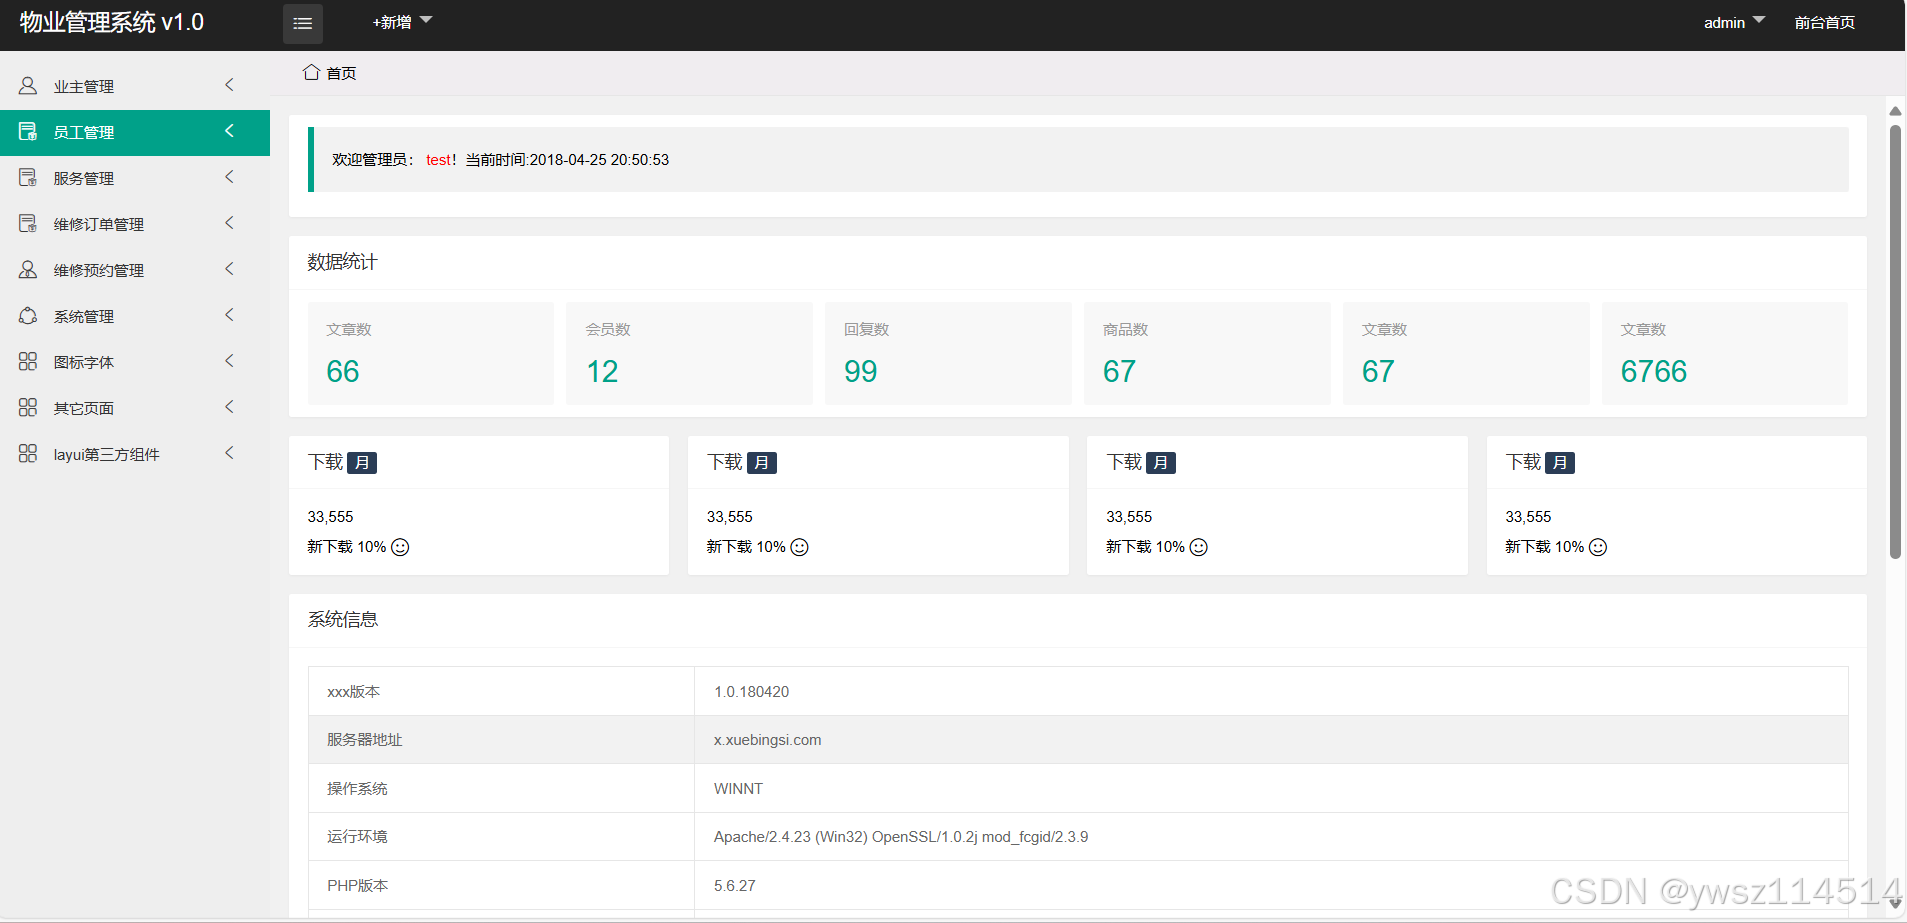This screenshot has height=923, width=1907.
Task: Open the 文章数 66 statistic card
Action: coord(431,353)
